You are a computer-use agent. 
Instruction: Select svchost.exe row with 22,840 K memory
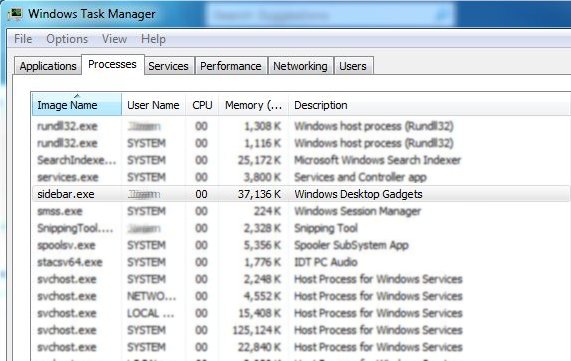click(x=301, y=347)
